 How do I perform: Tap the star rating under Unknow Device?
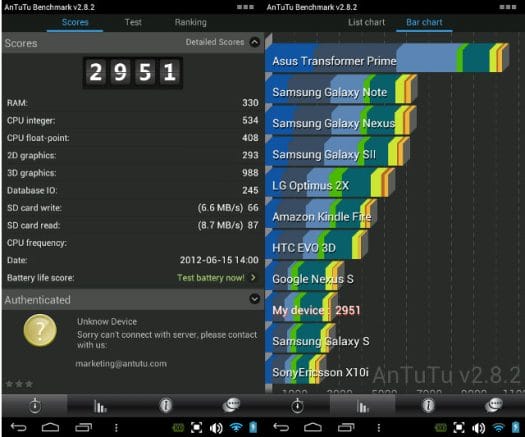(x=19, y=384)
